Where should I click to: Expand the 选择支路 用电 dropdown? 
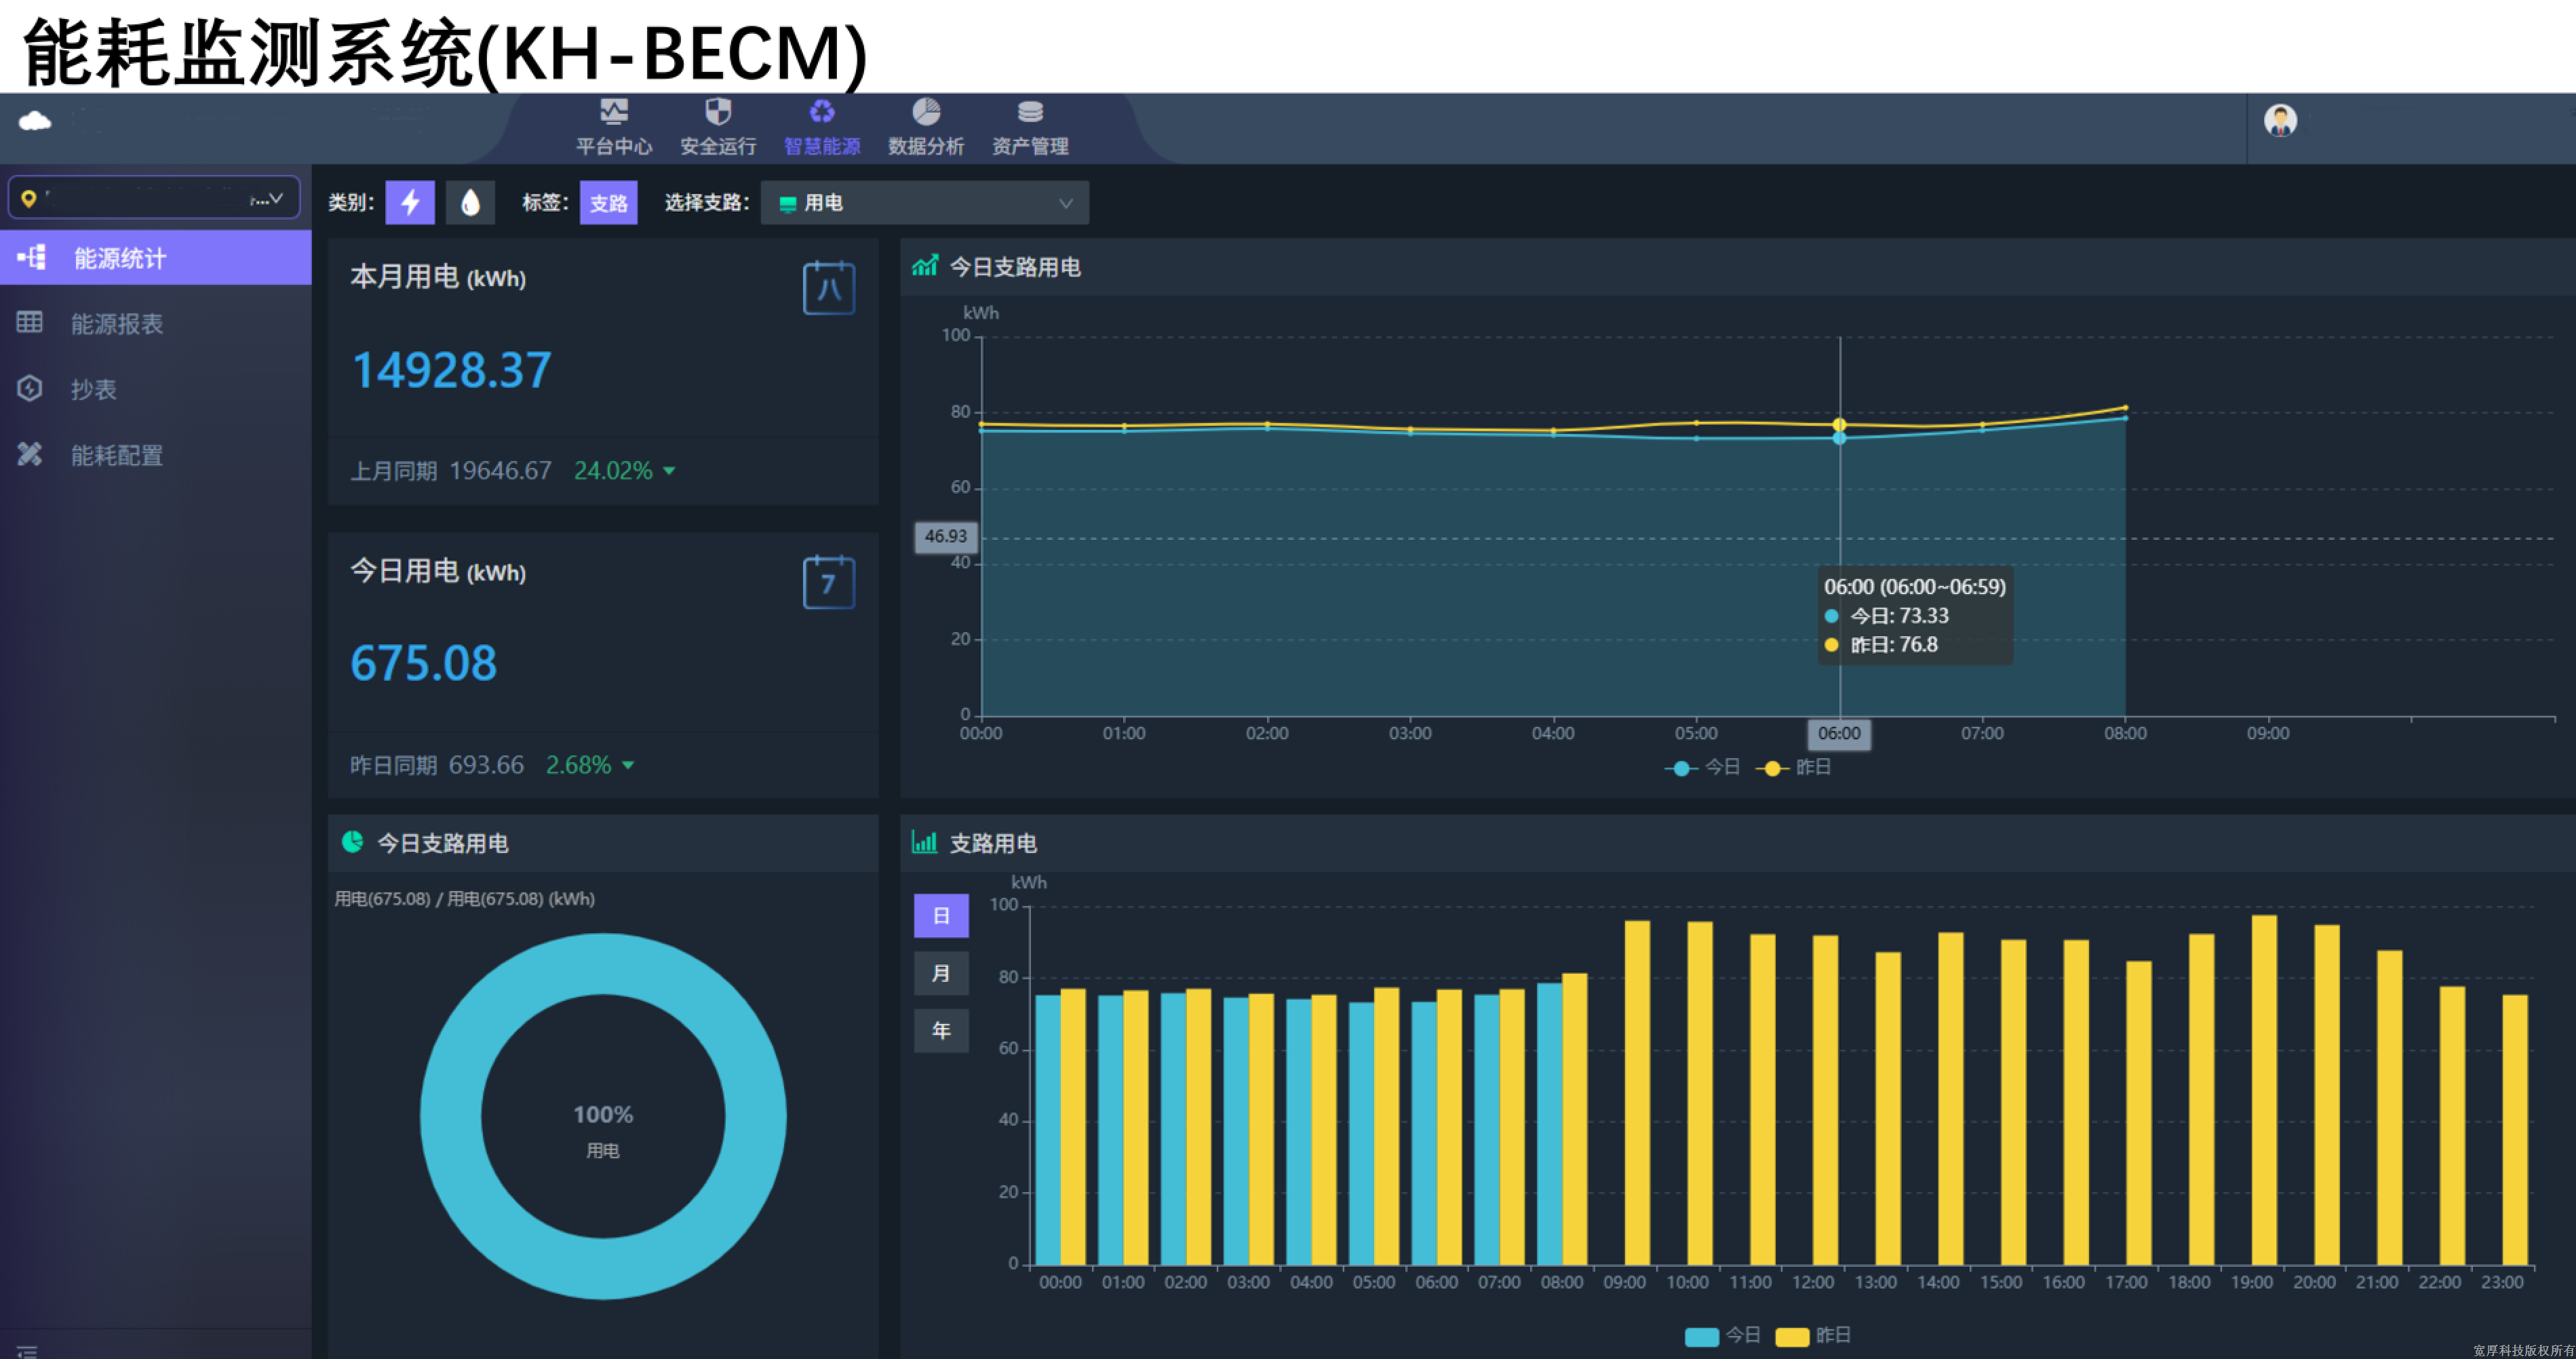tap(924, 203)
